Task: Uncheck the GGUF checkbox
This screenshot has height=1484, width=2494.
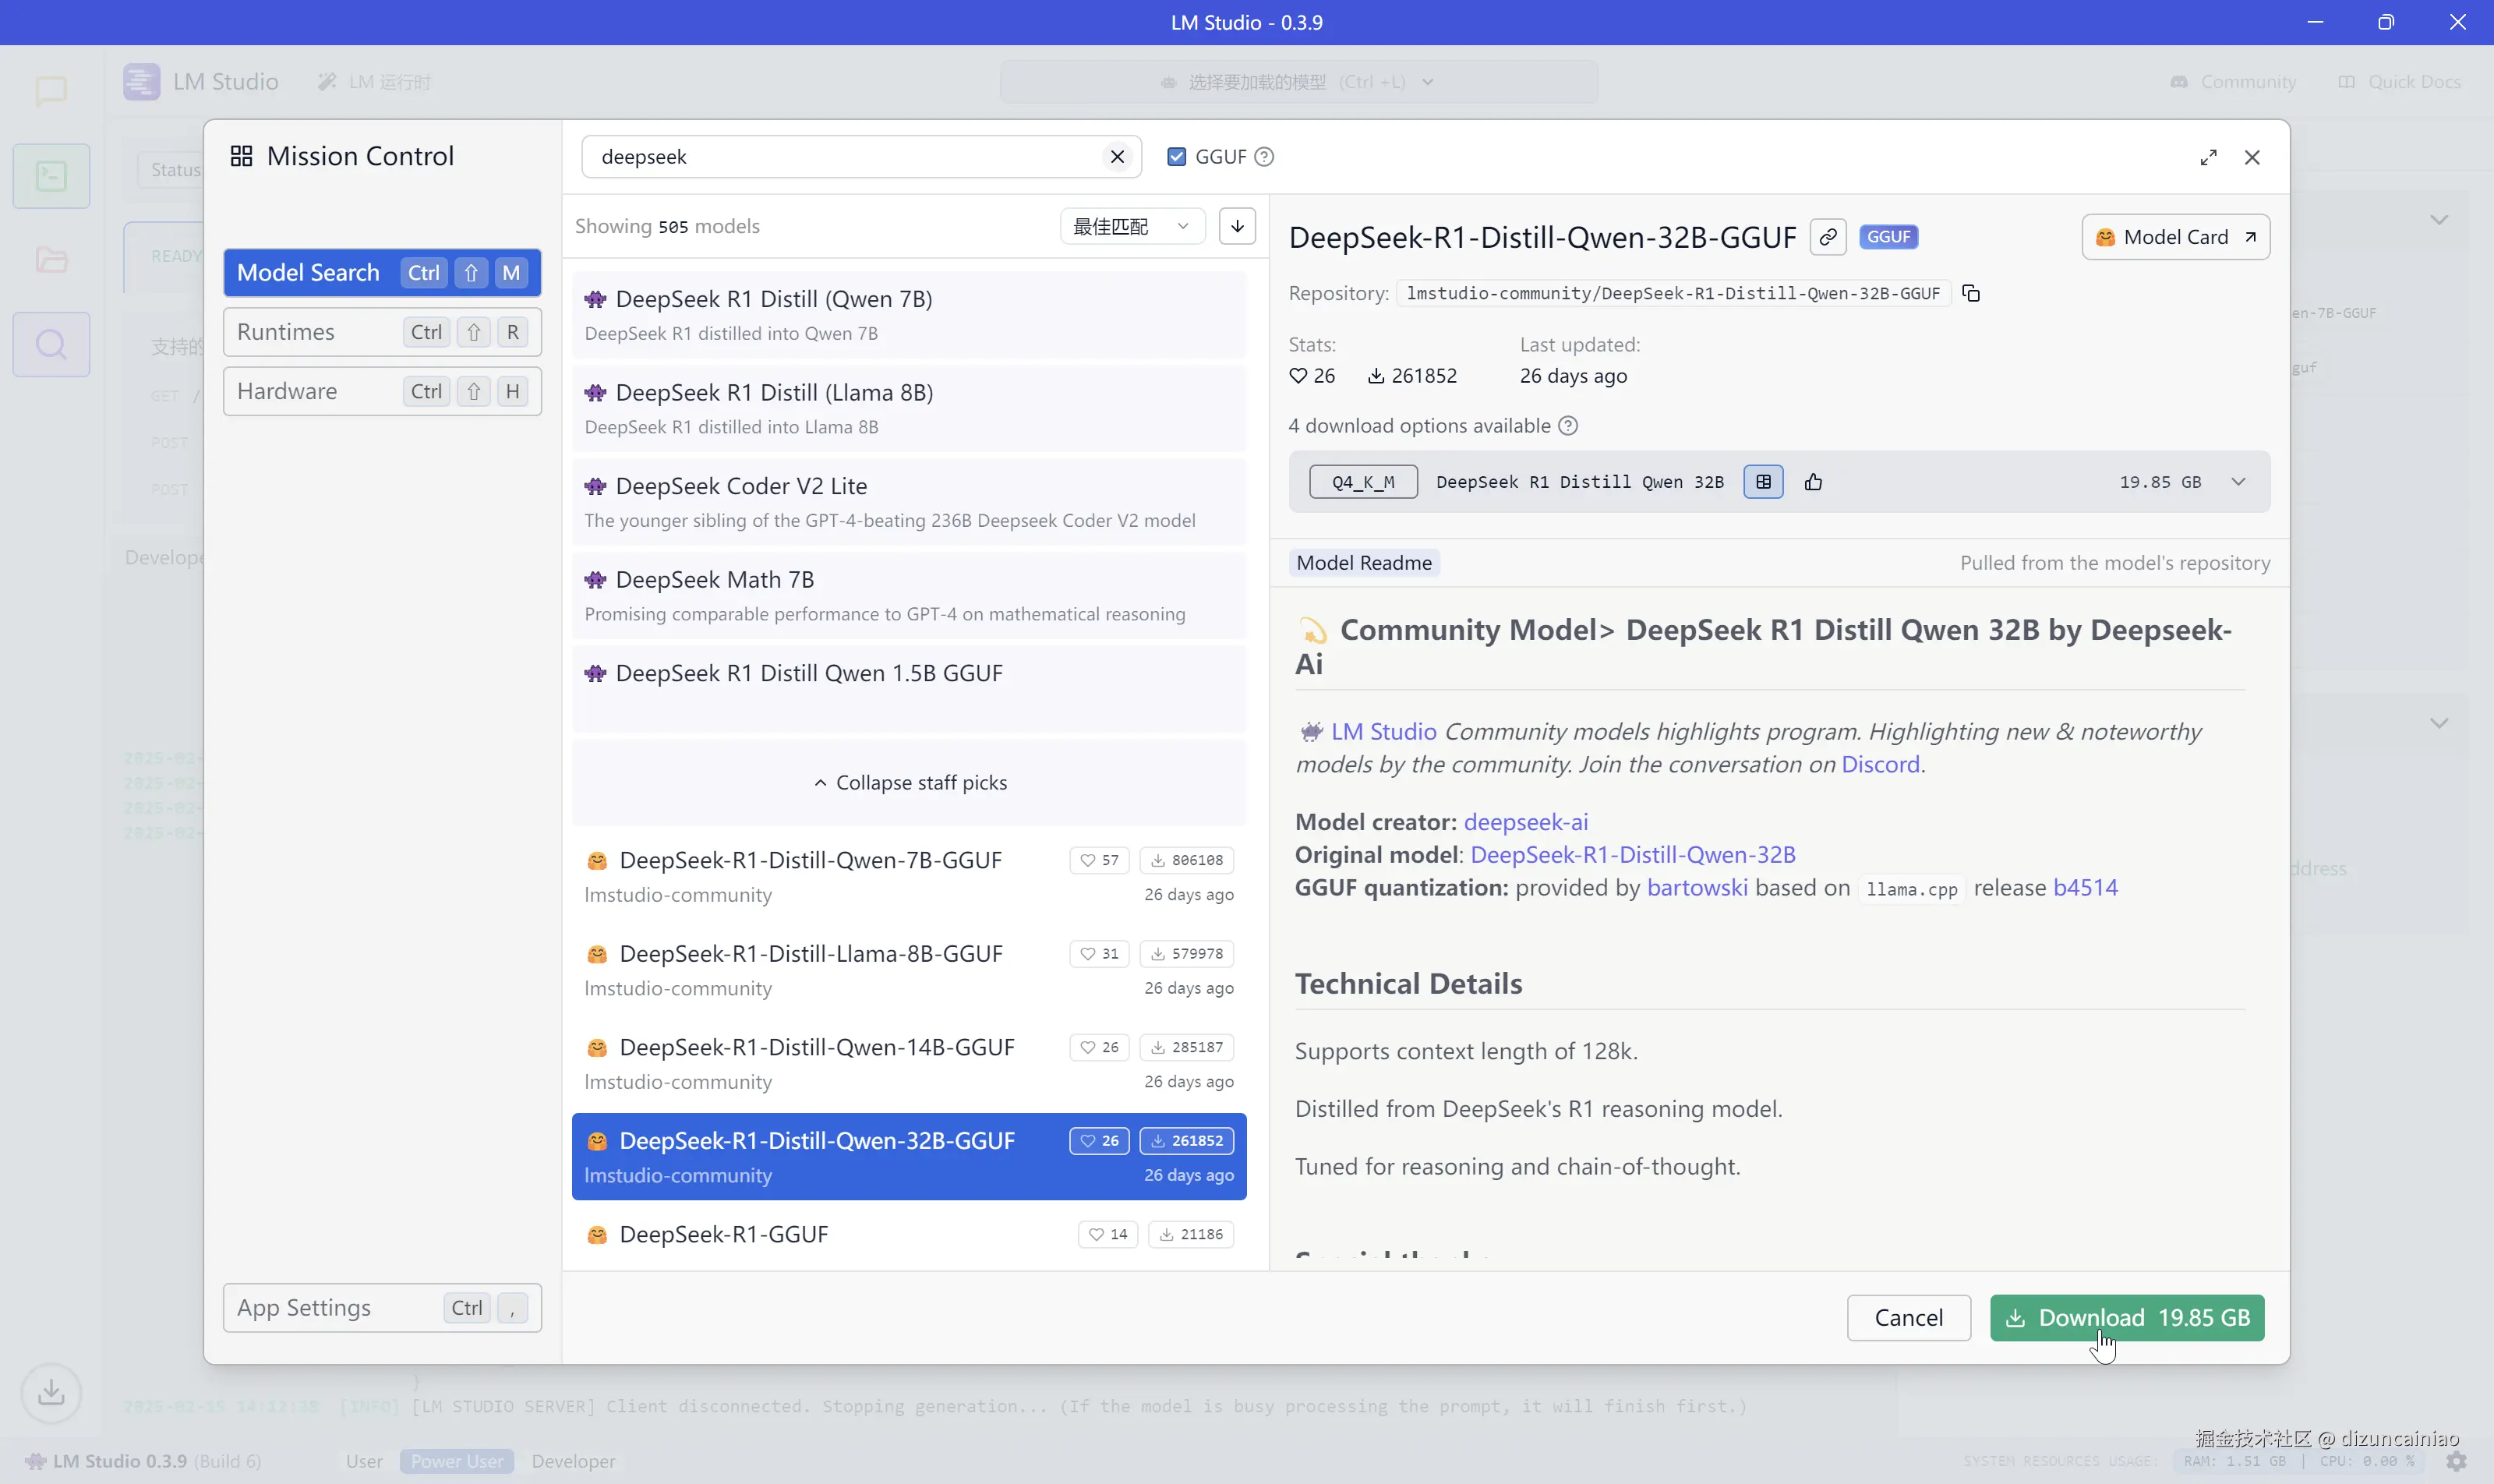Action: tap(1177, 157)
